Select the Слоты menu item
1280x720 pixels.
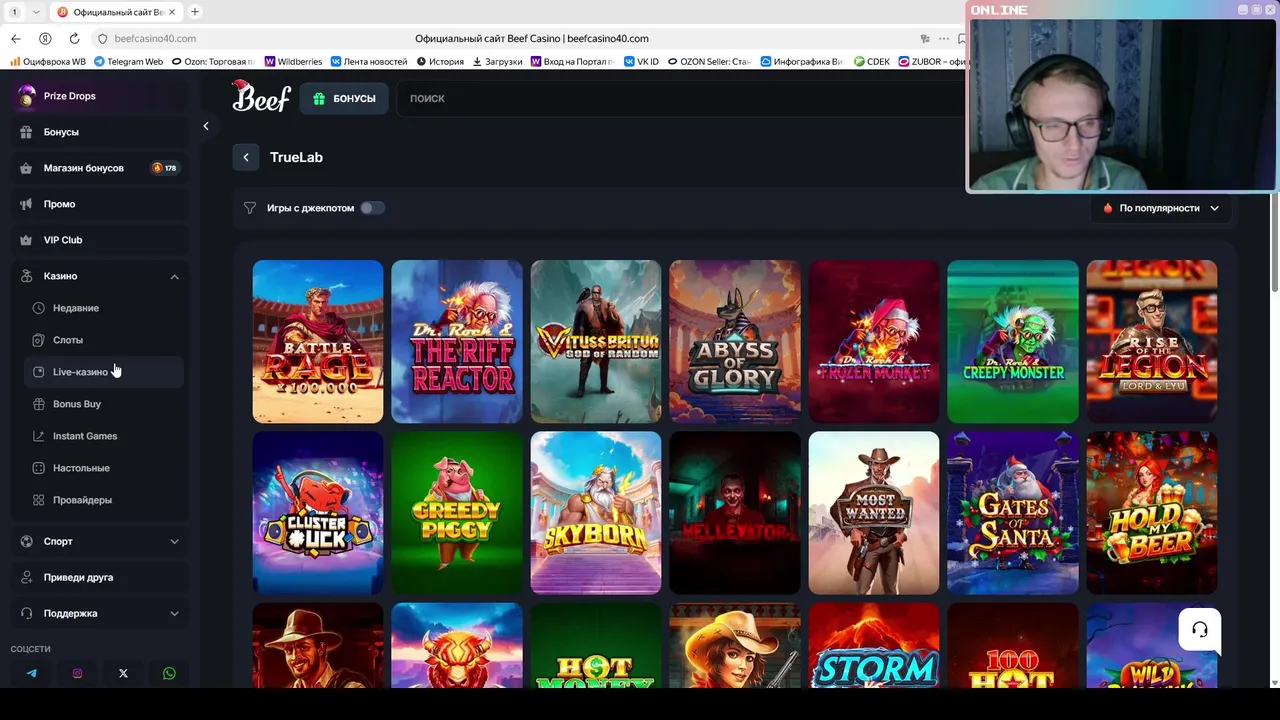click(x=104, y=340)
